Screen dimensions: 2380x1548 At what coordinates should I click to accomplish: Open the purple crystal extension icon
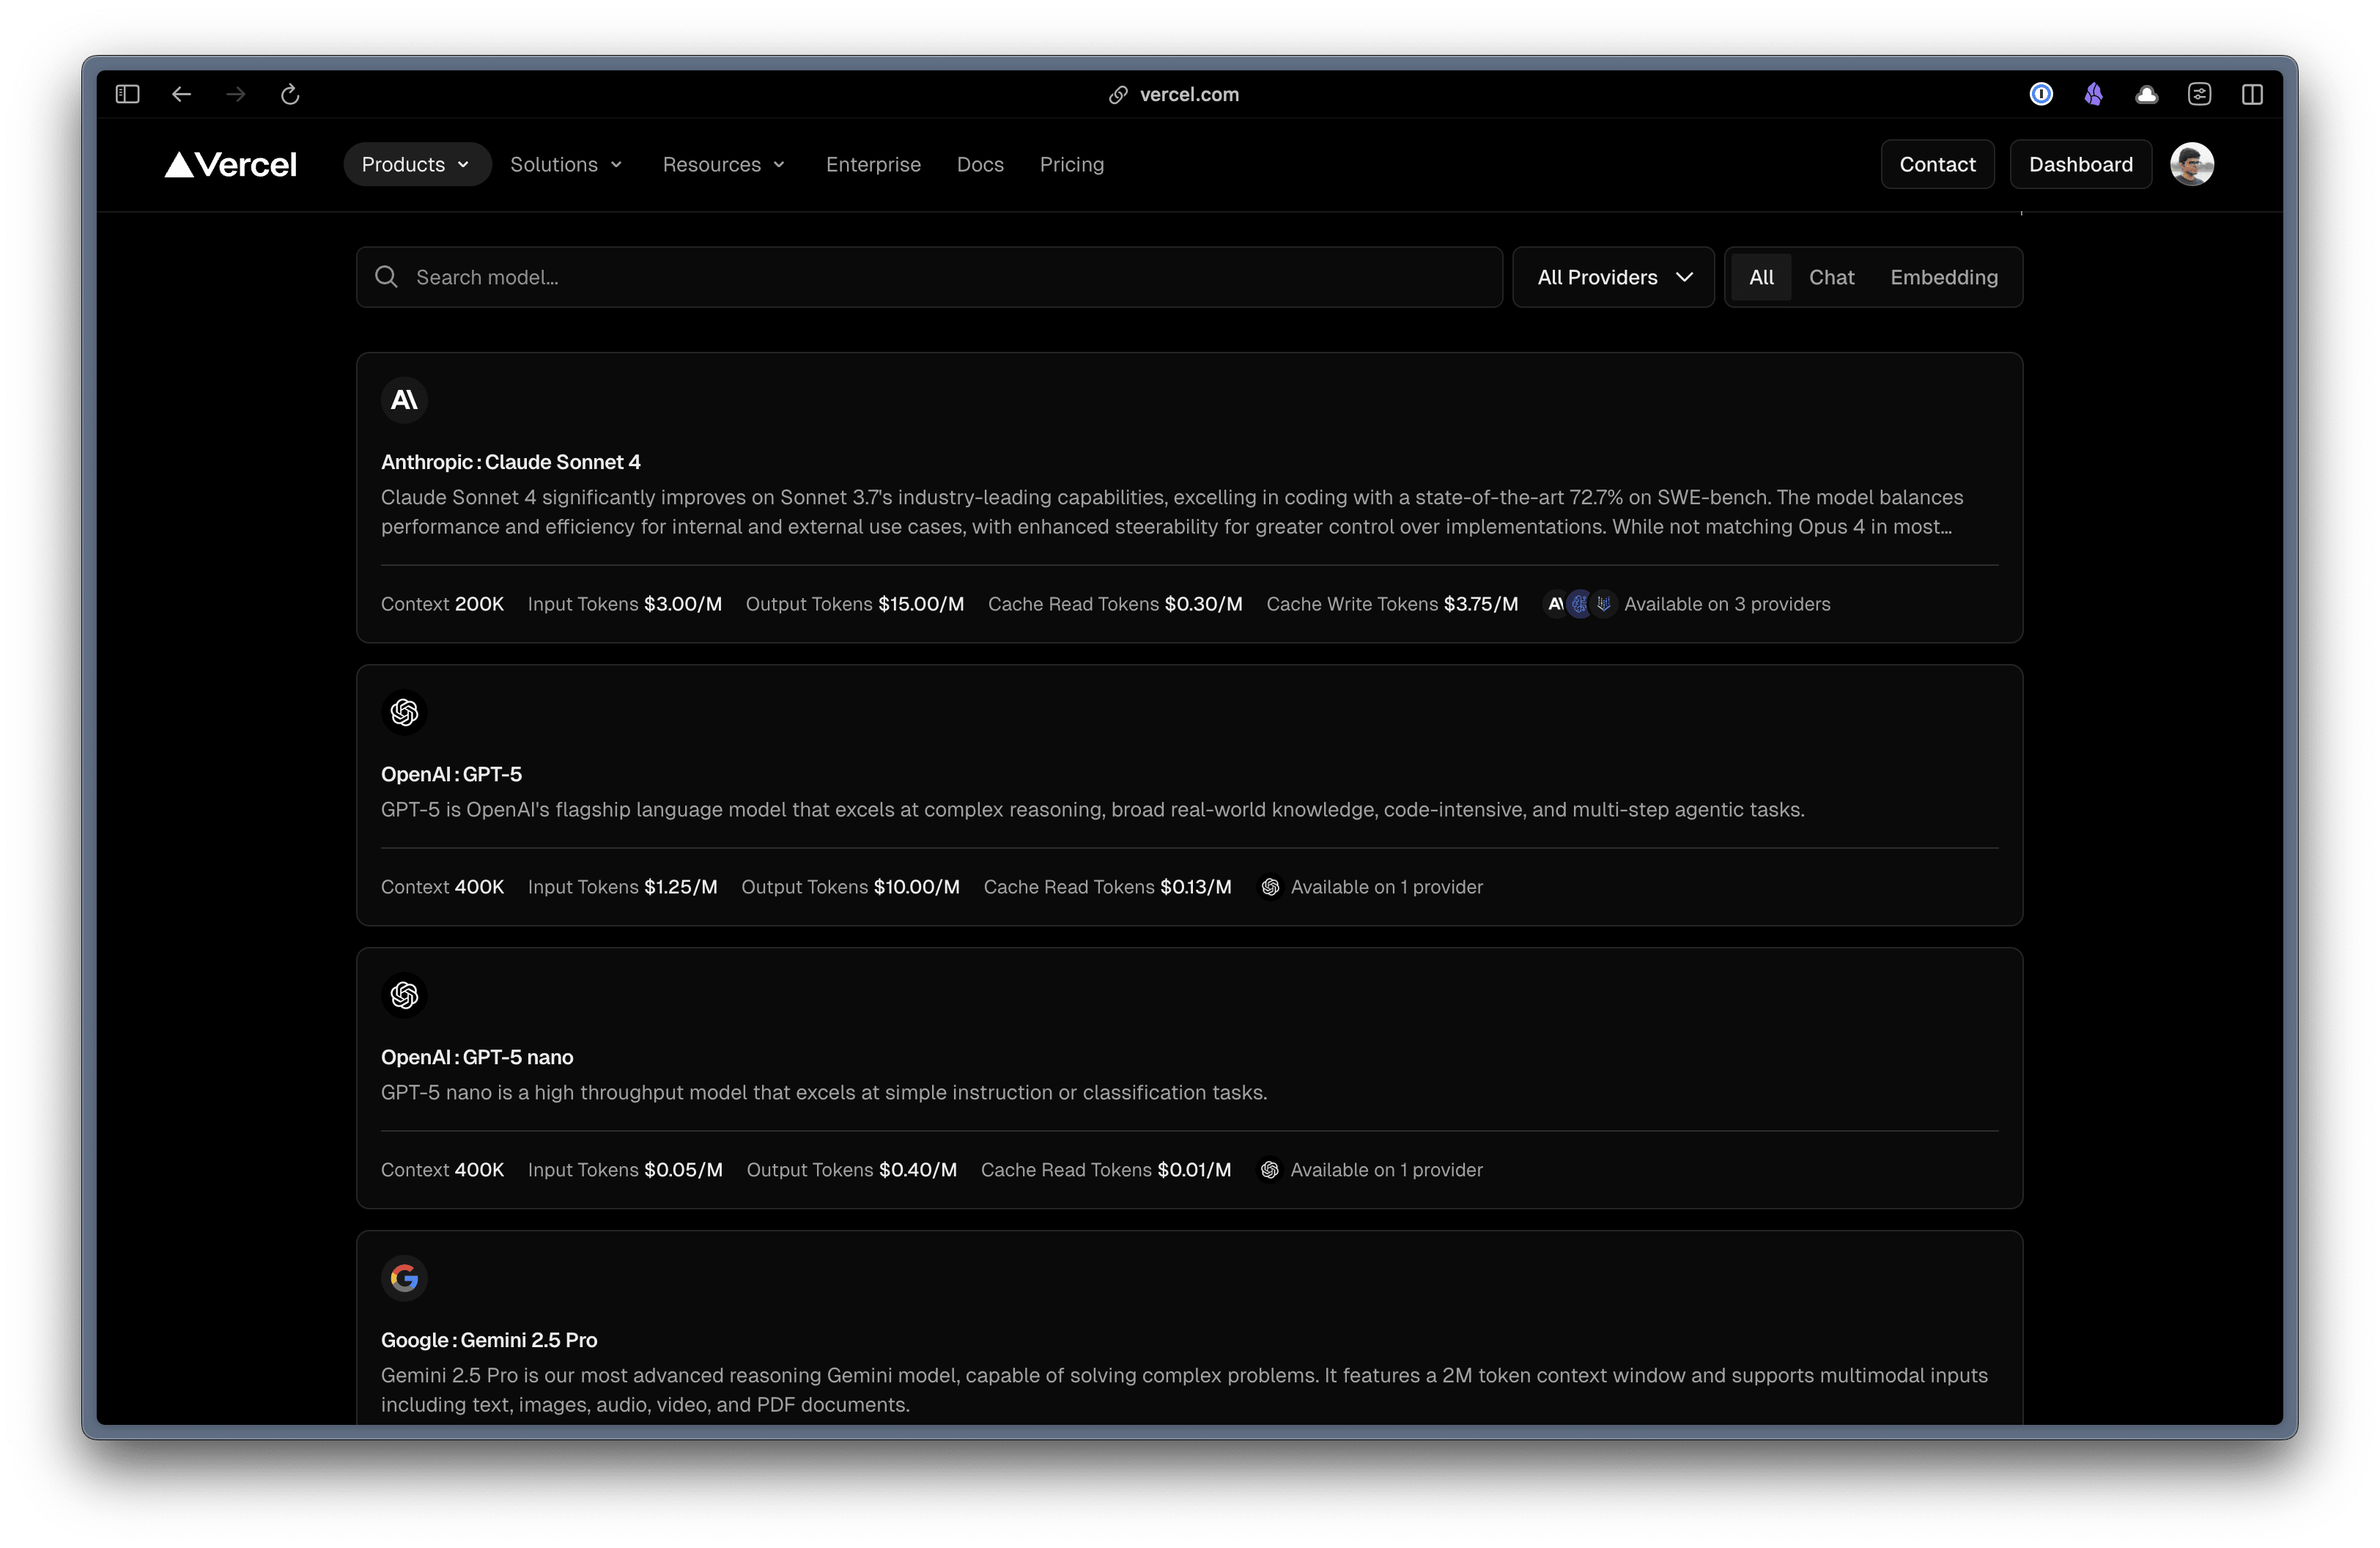pyautogui.click(x=2093, y=94)
